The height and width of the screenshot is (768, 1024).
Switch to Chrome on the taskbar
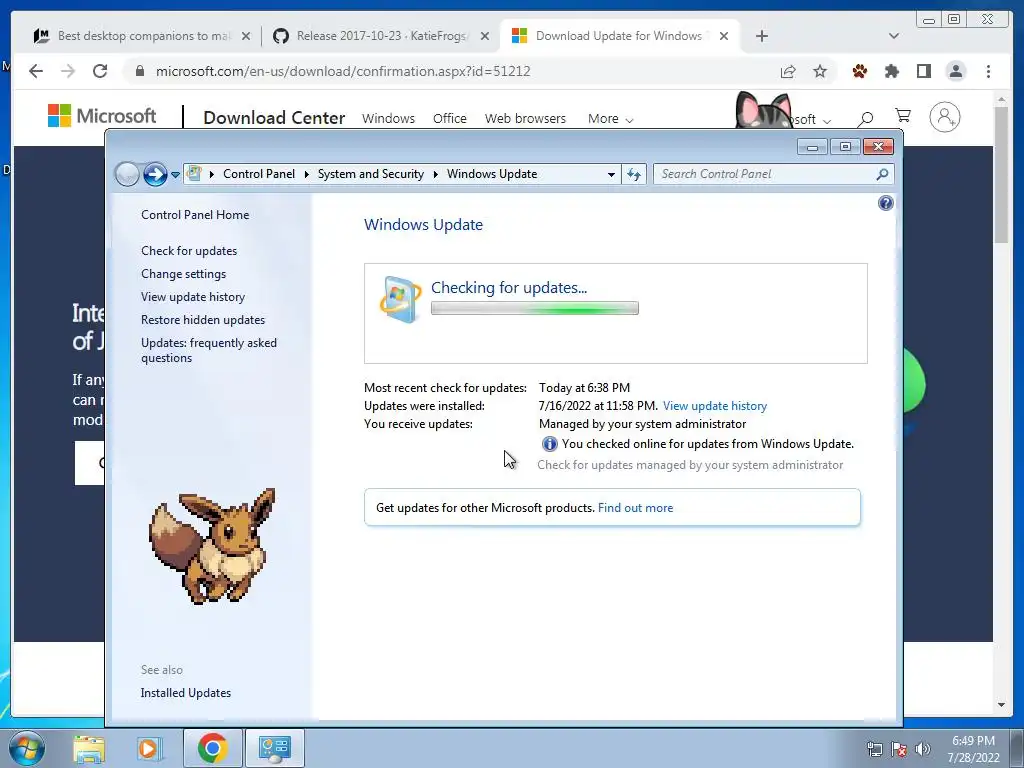(x=212, y=748)
